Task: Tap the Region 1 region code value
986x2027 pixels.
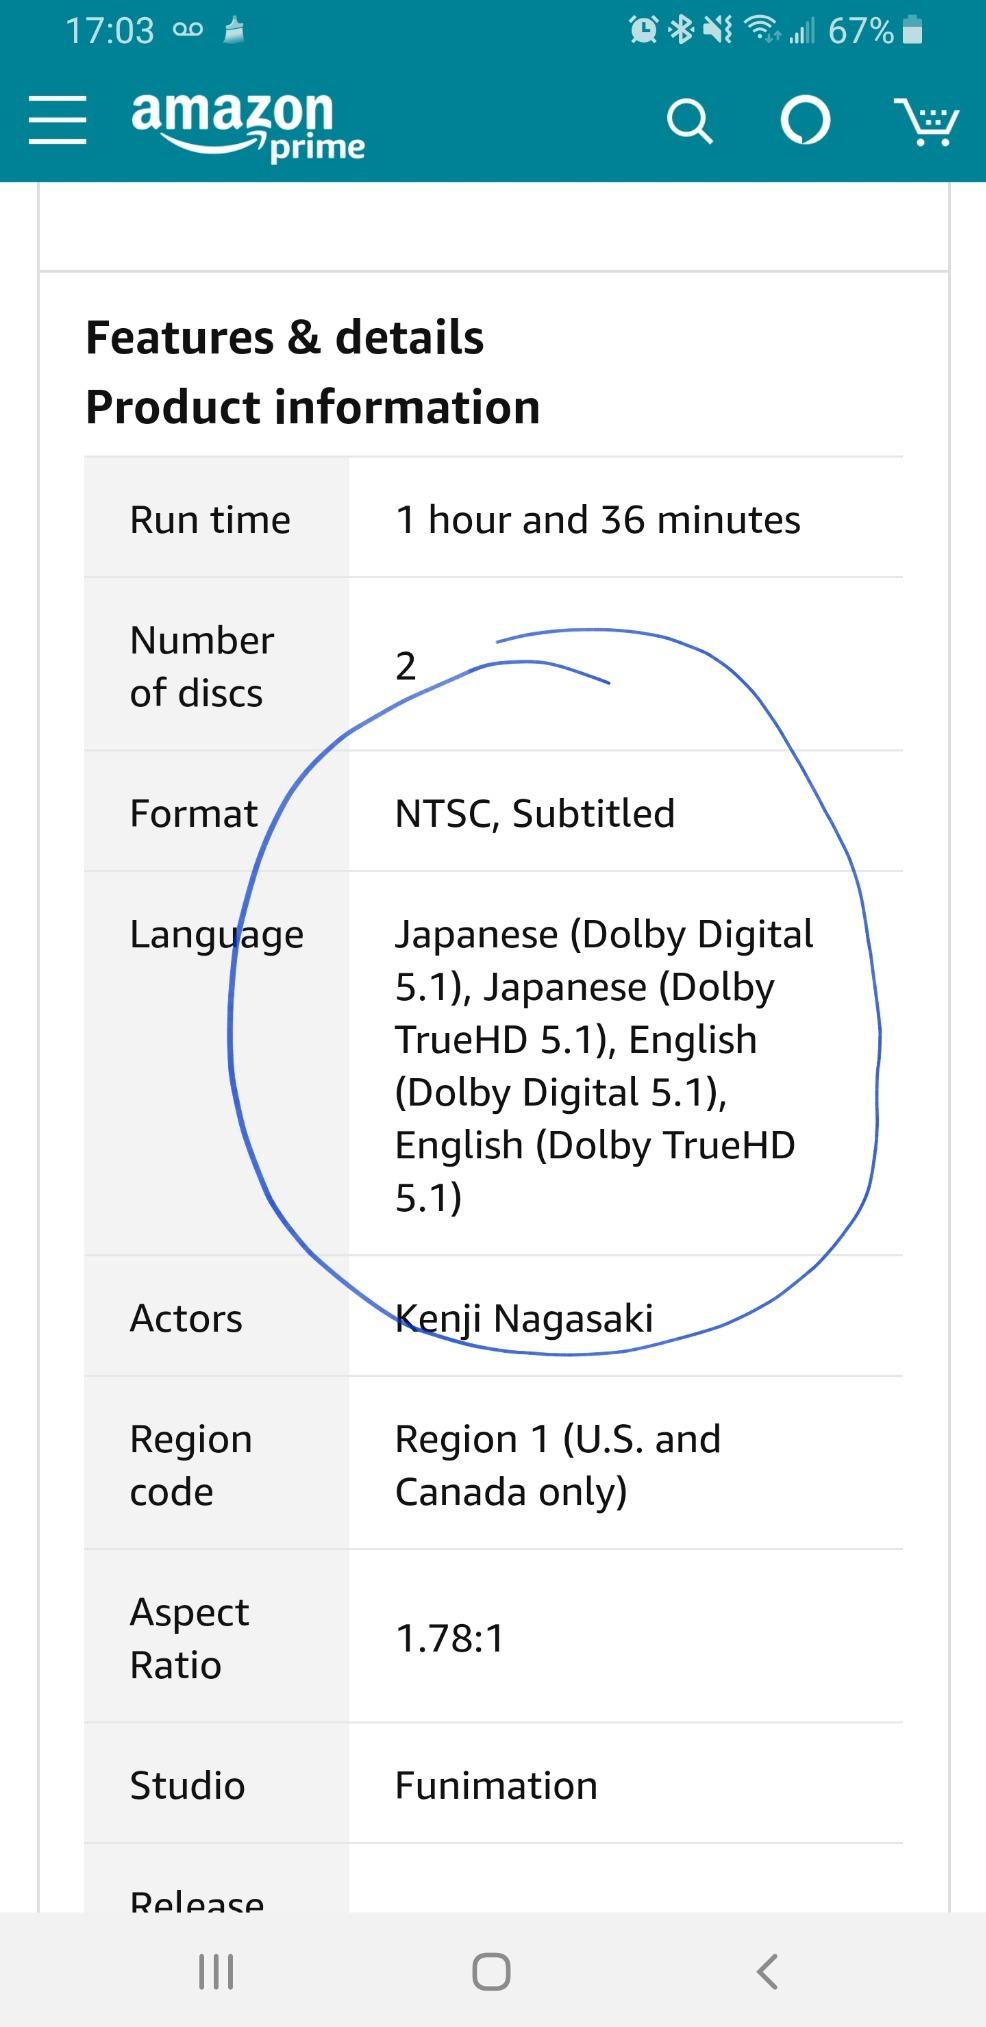Action: click(x=557, y=1465)
